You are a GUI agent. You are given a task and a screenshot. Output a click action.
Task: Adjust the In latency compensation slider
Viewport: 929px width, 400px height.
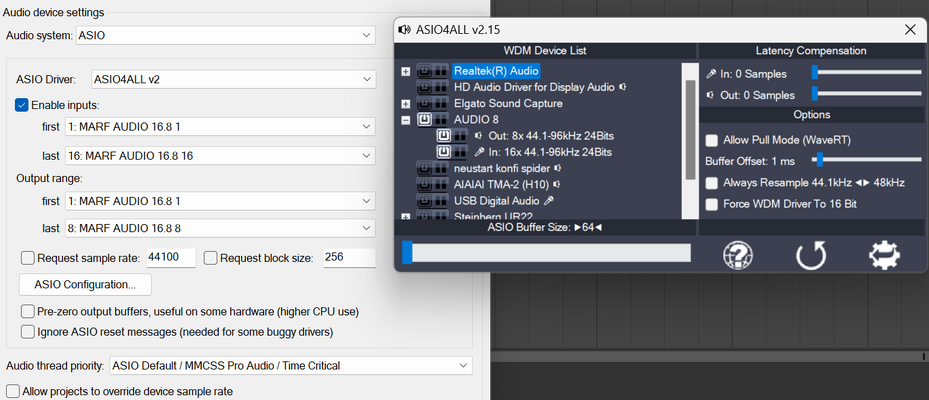[867, 72]
